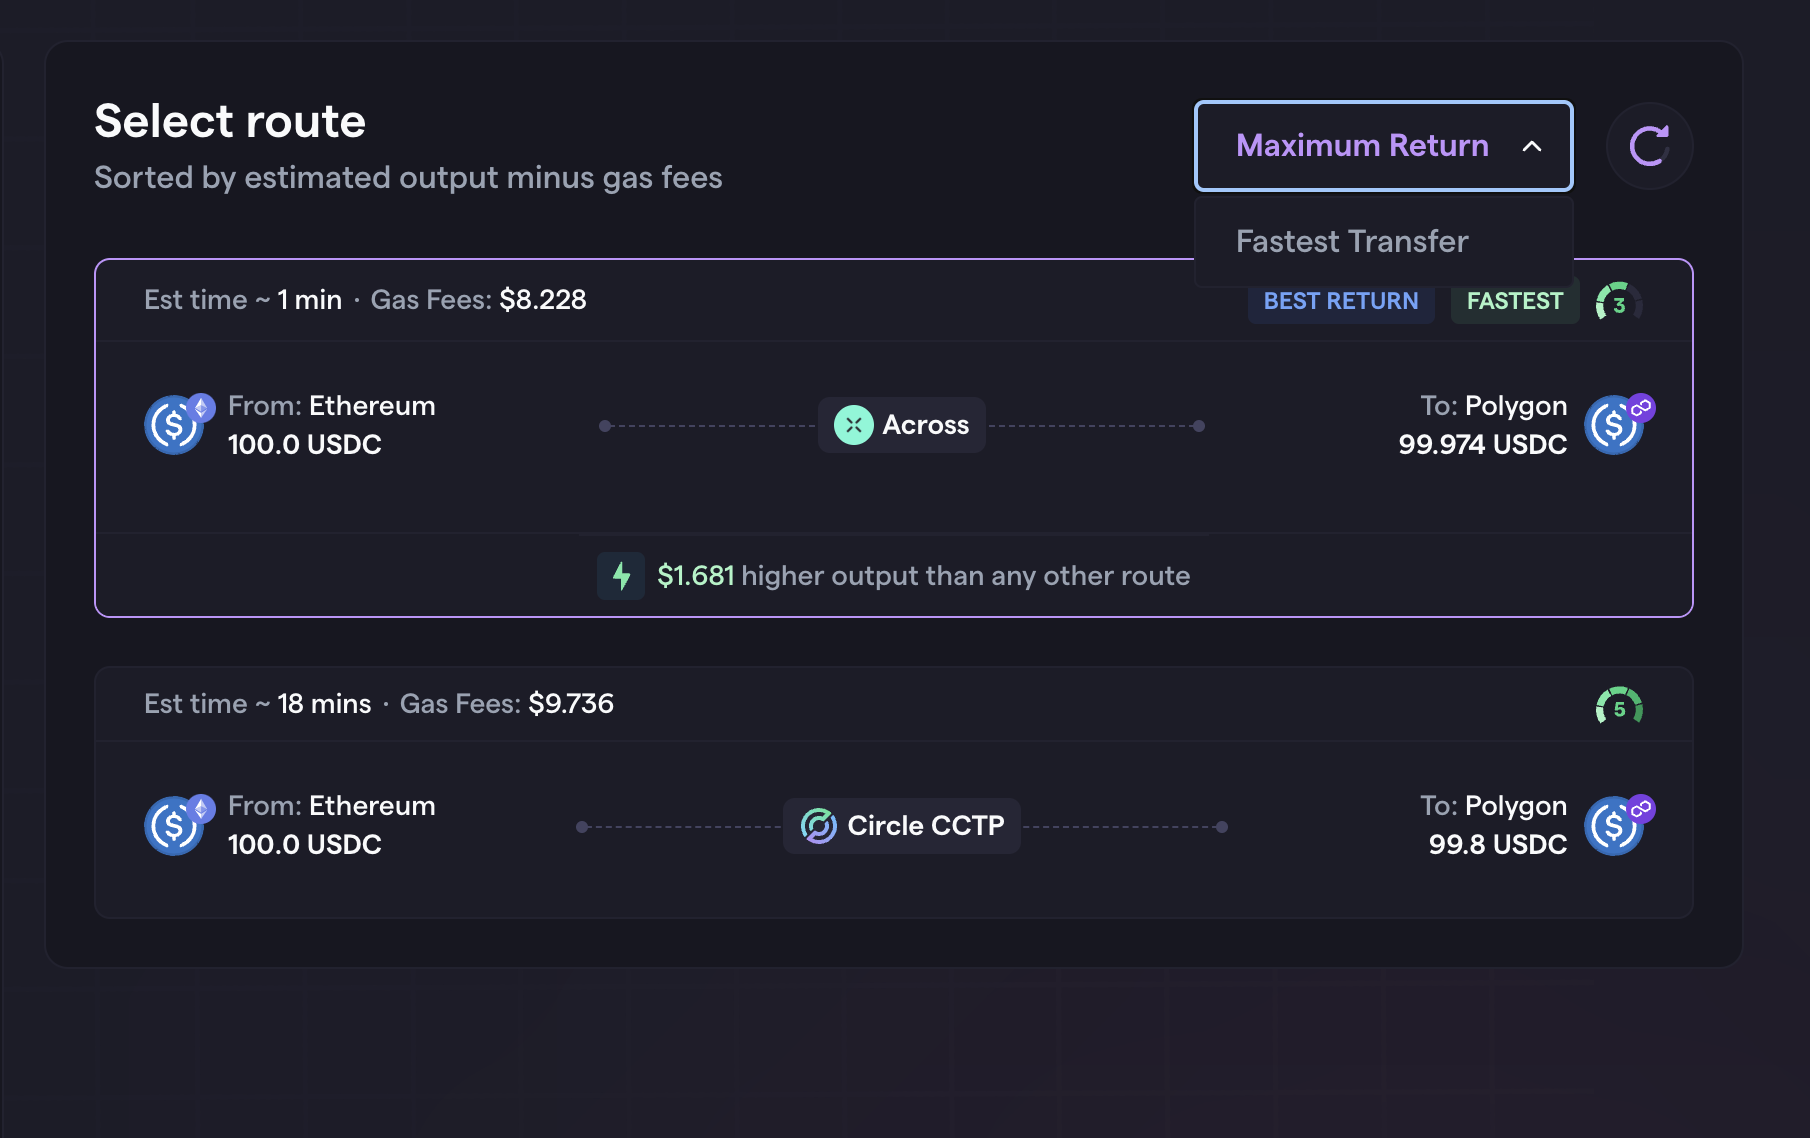The image size is (1810, 1138).
Task: Click To: Polygon in the Circle CCTP route
Action: coord(1493,806)
